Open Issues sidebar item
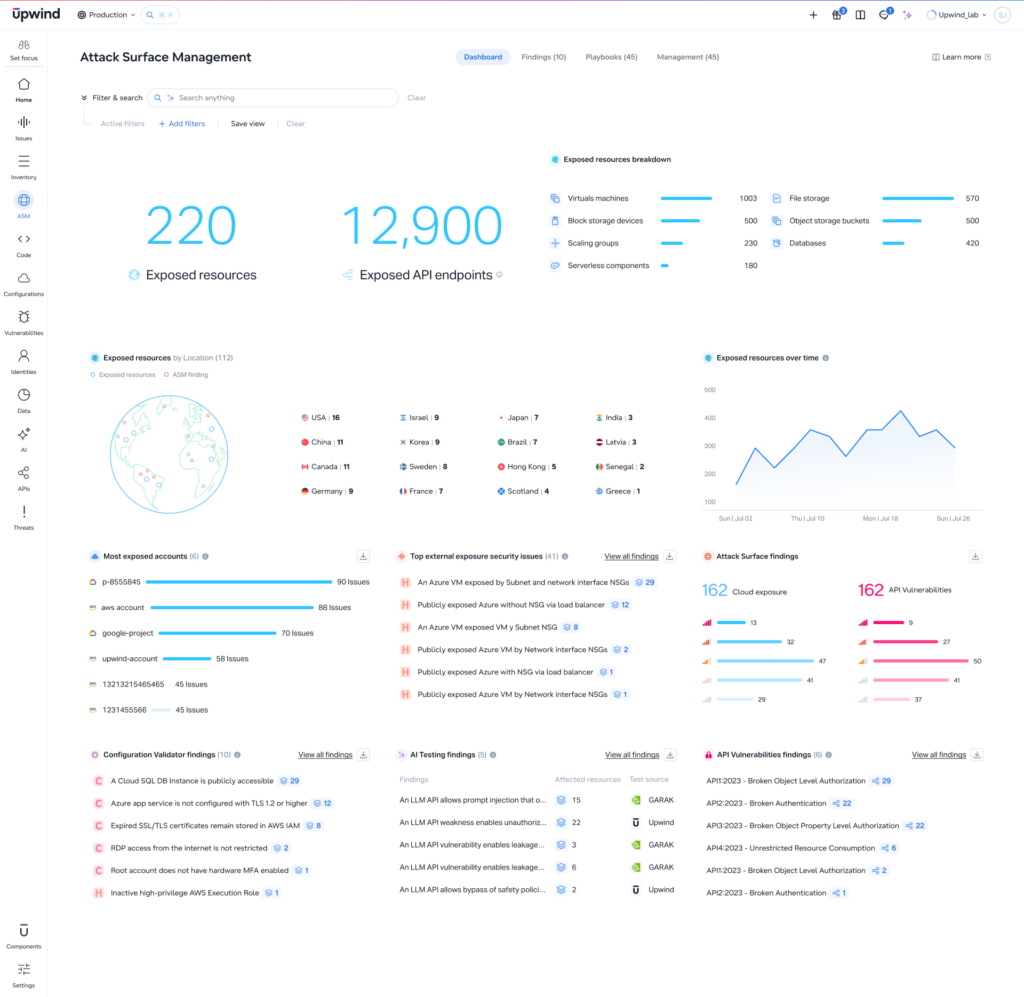 point(24,129)
